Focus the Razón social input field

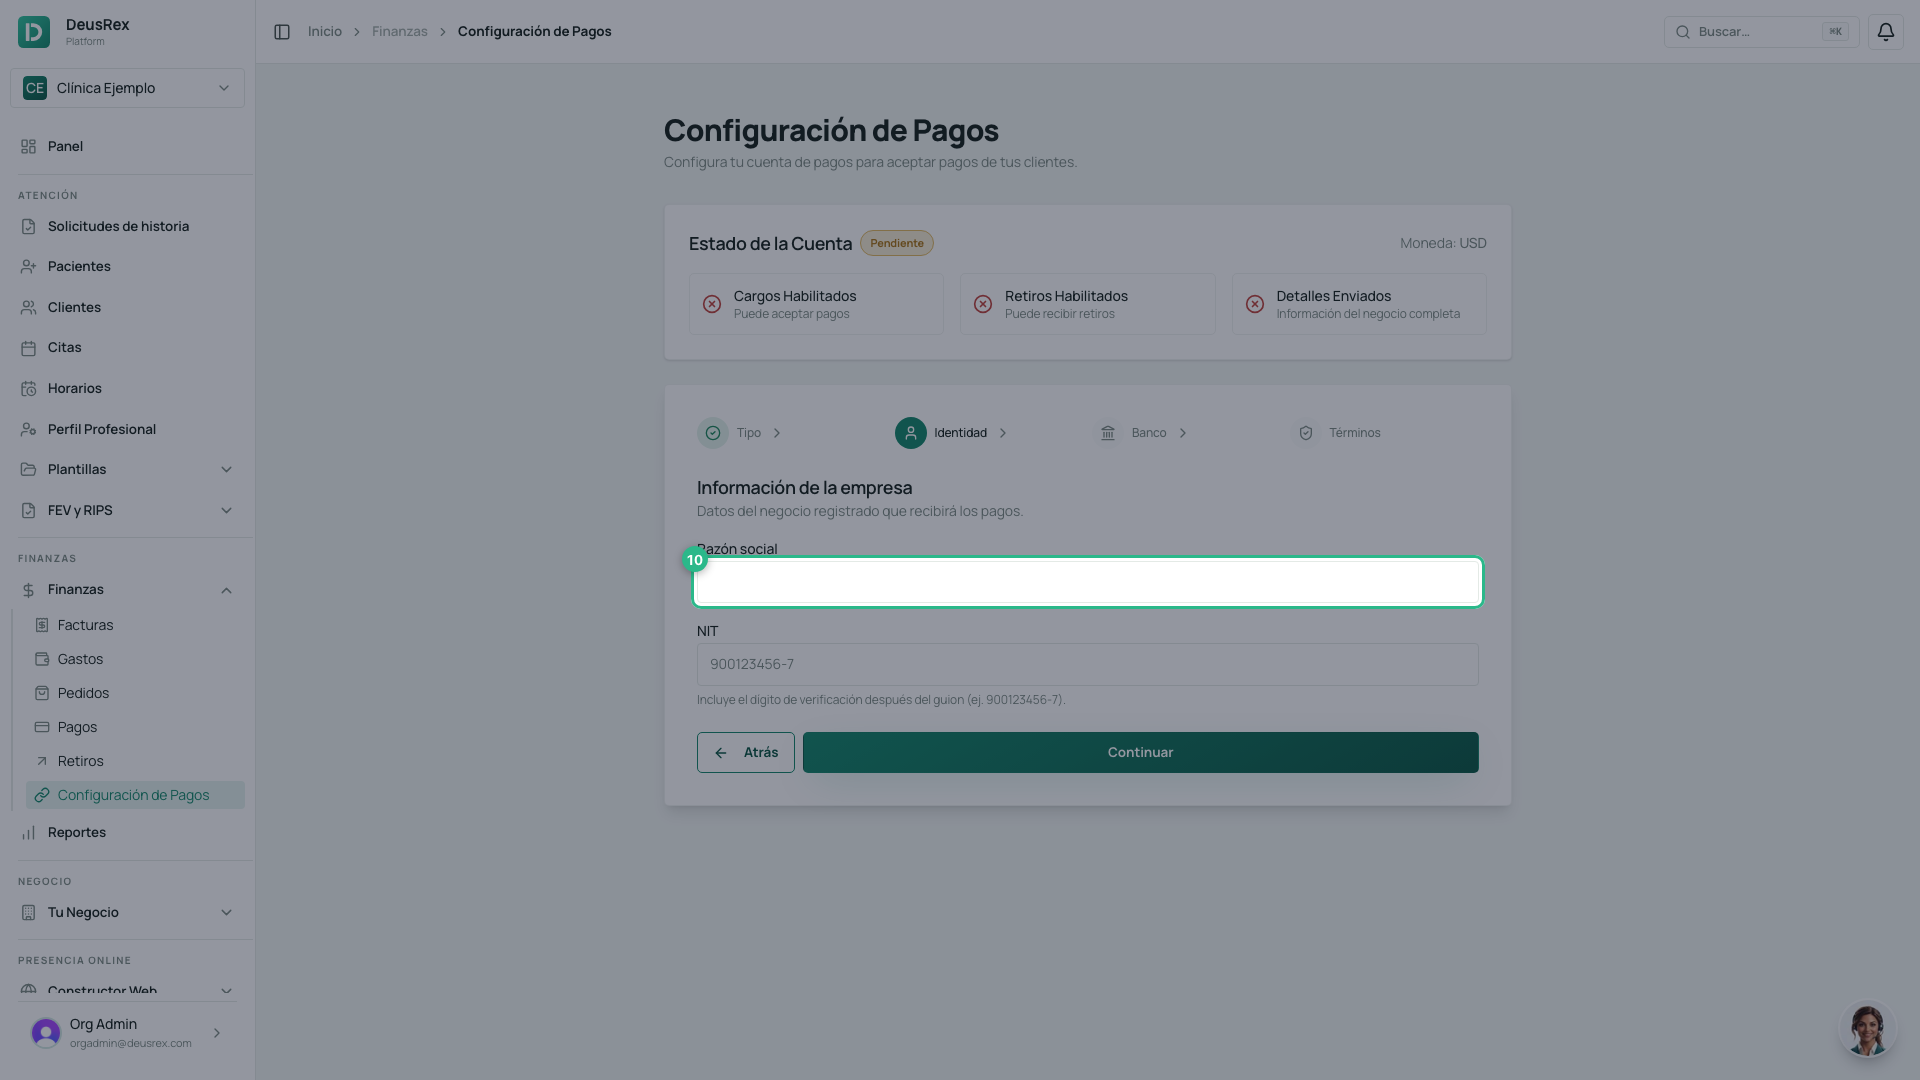(x=1088, y=582)
